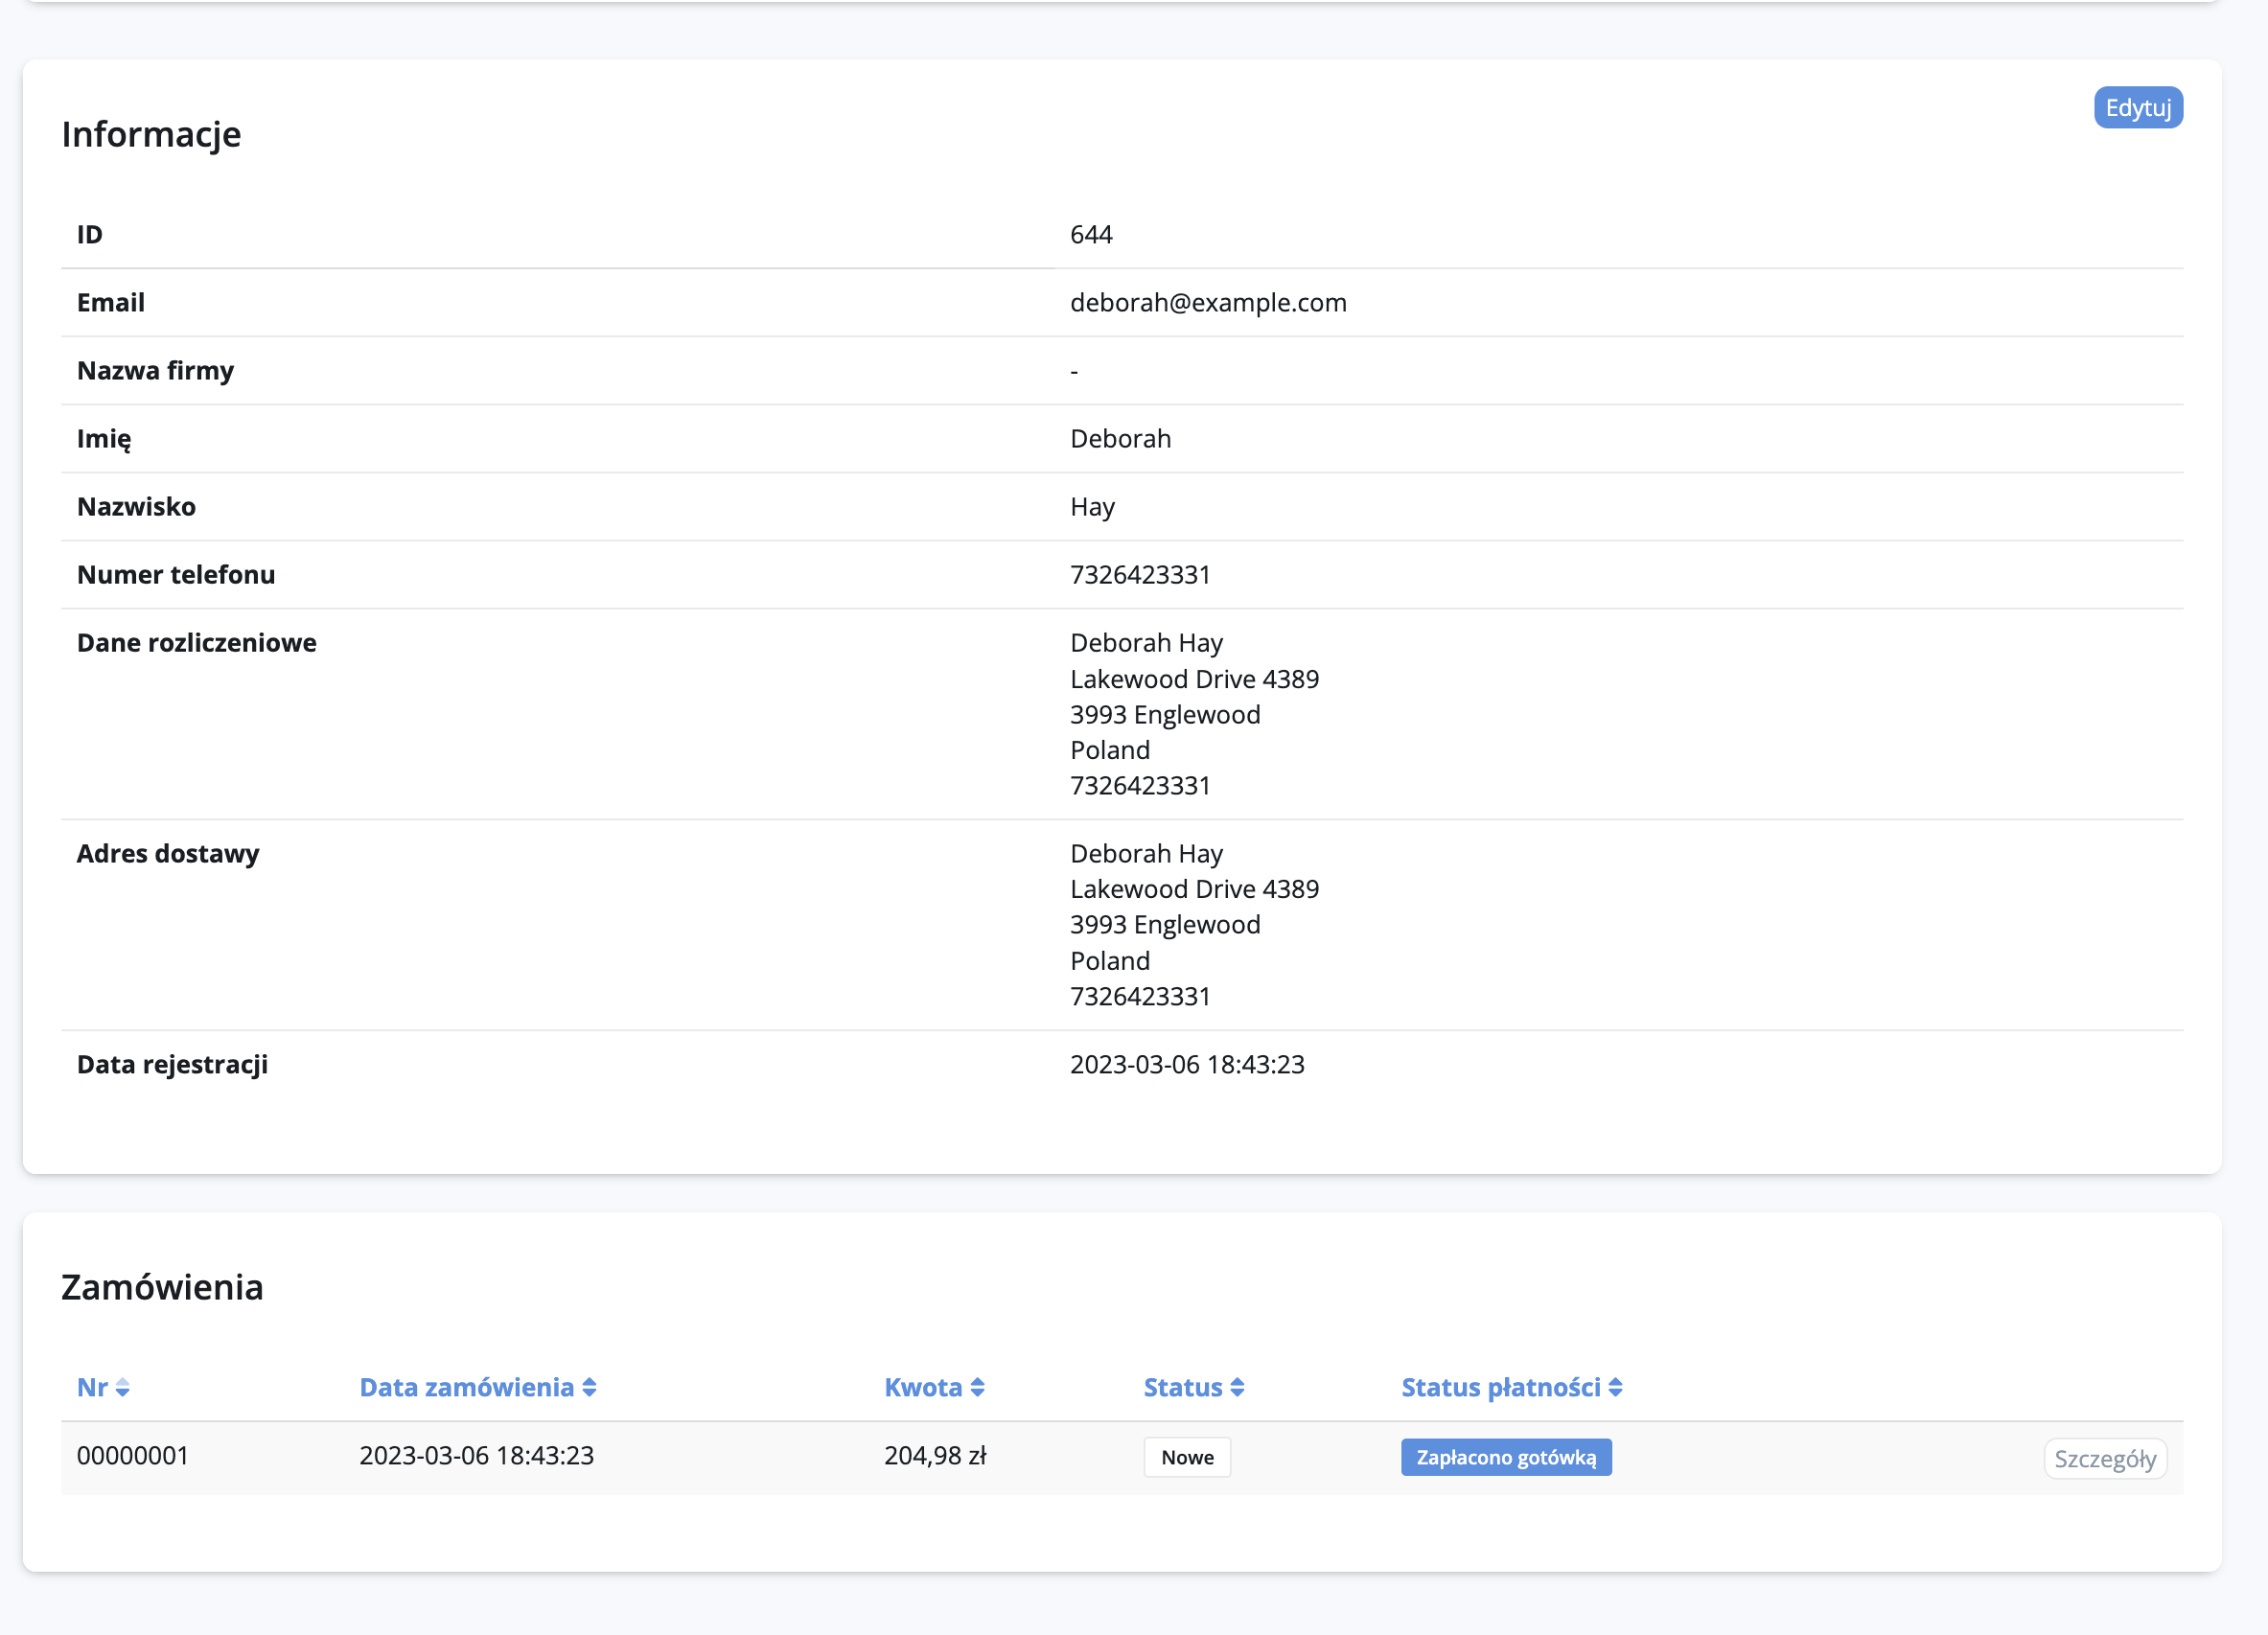Click the phone number in Numer telefonu row

[x=1139, y=575]
